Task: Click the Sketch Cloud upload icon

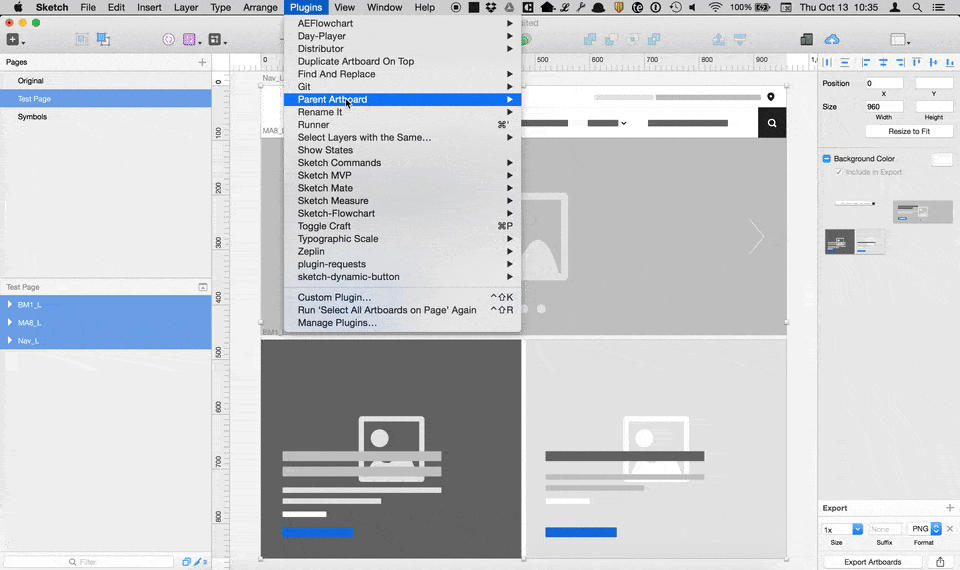Action: click(x=831, y=40)
